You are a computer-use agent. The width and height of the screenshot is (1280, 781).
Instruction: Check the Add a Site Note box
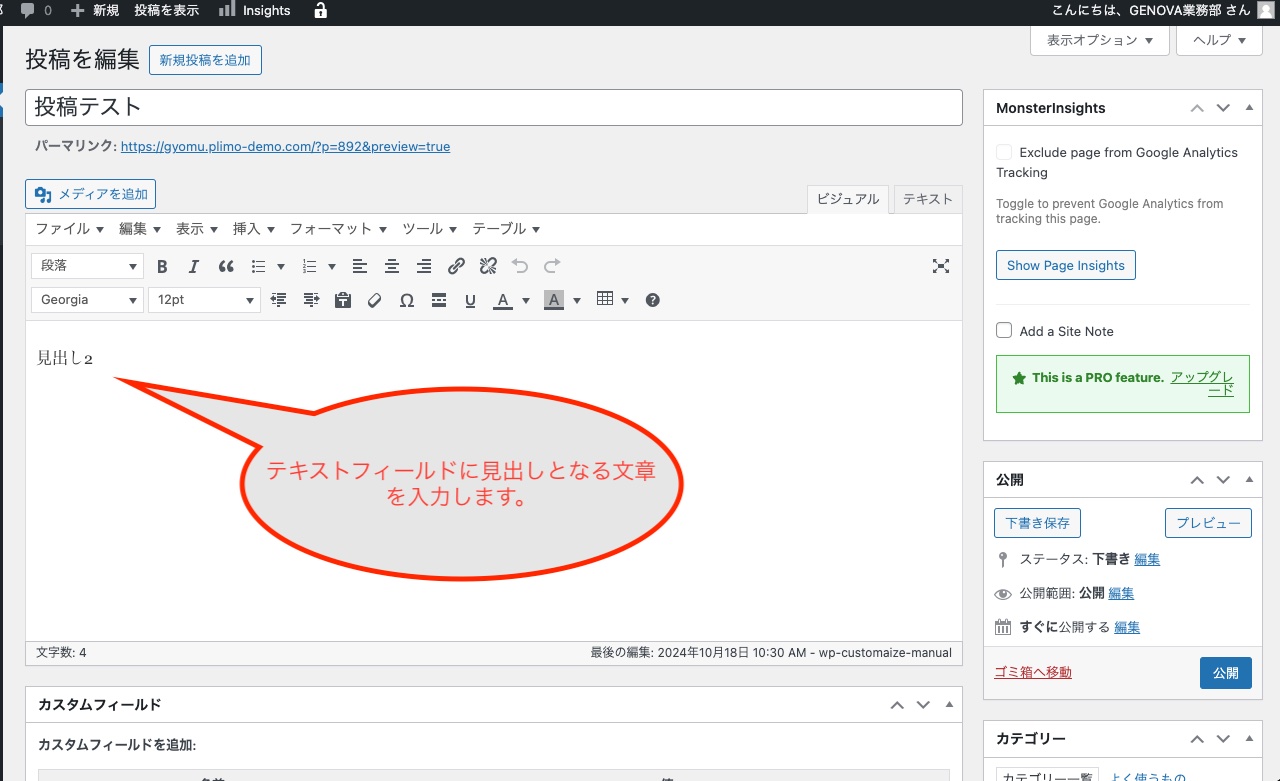(x=1004, y=331)
